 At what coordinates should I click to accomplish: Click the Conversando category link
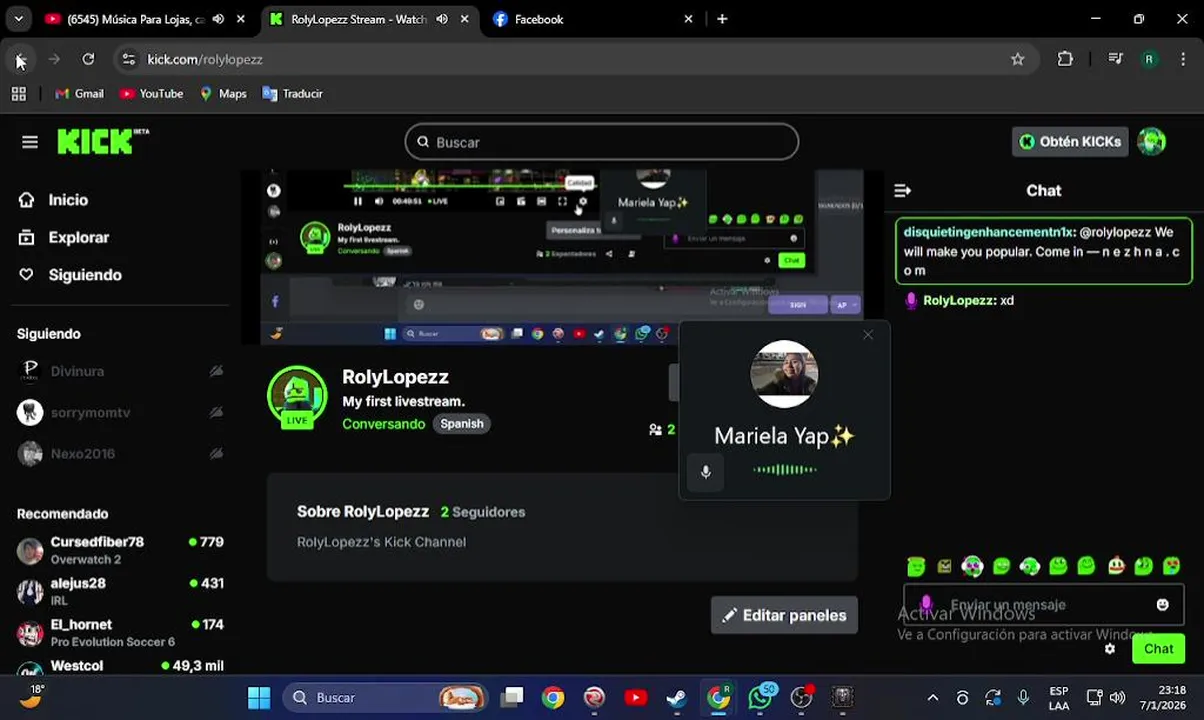point(384,424)
